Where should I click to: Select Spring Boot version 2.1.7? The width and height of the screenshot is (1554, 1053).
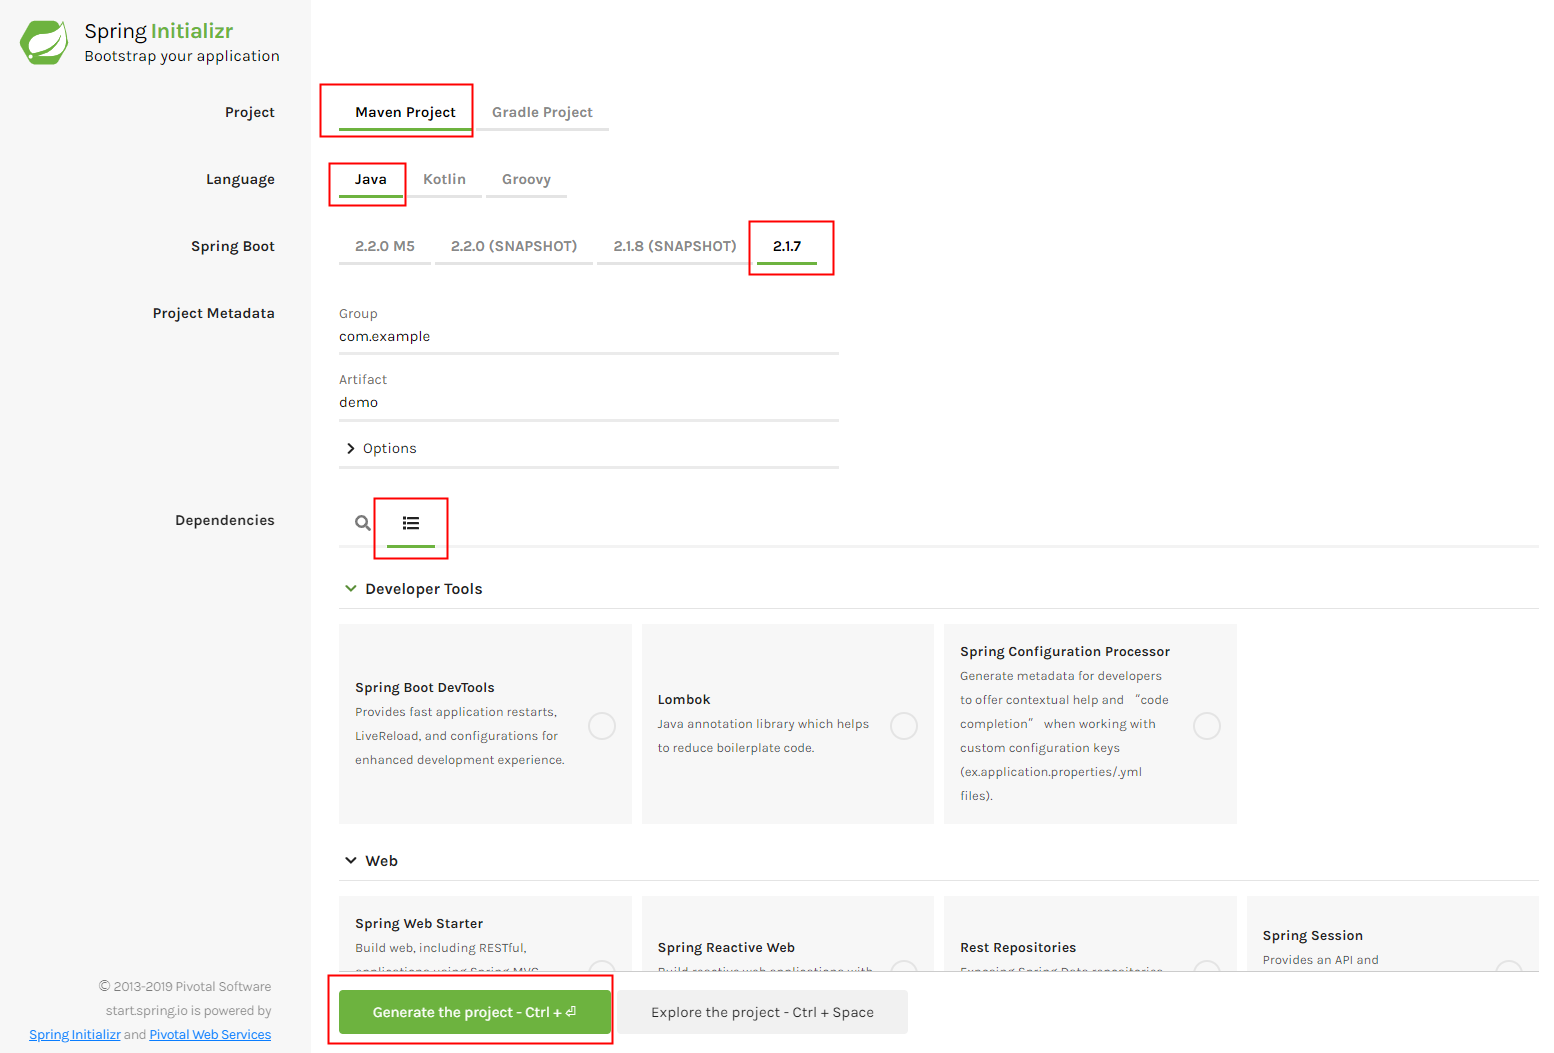pos(787,246)
